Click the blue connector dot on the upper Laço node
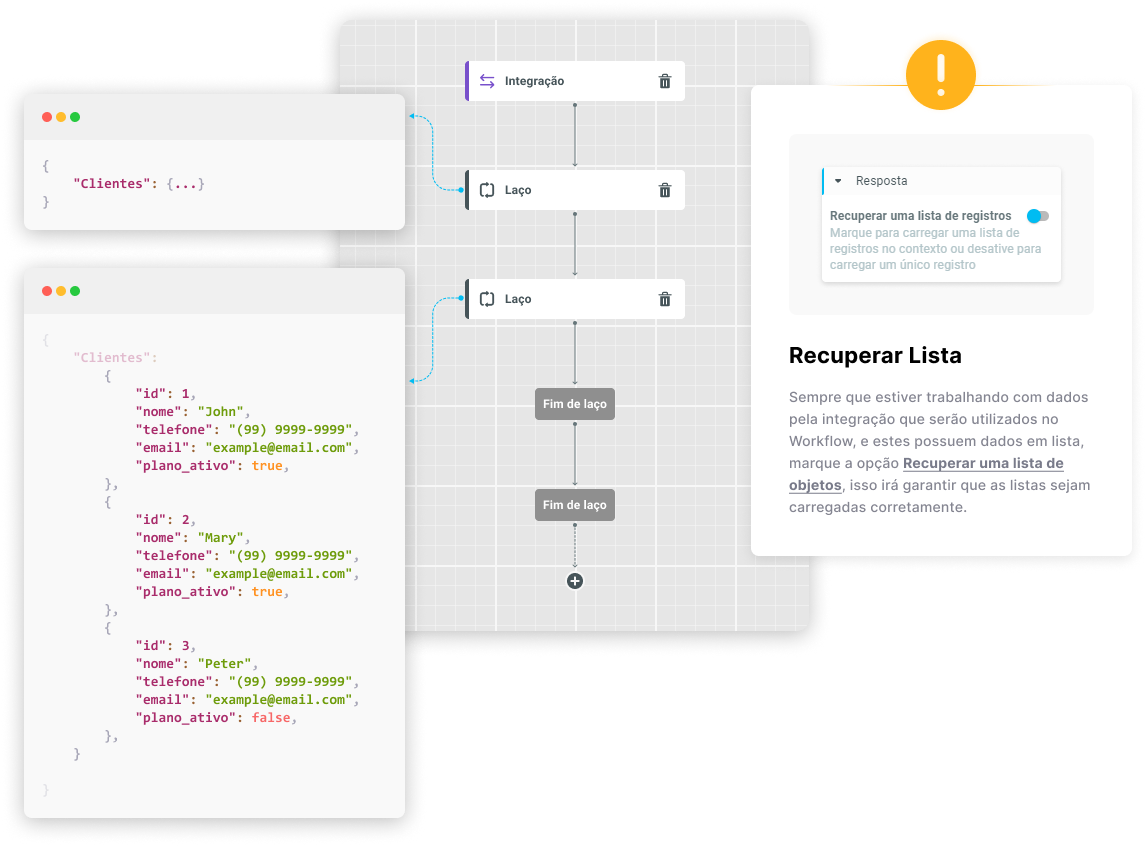1146x846 pixels. 461,189
